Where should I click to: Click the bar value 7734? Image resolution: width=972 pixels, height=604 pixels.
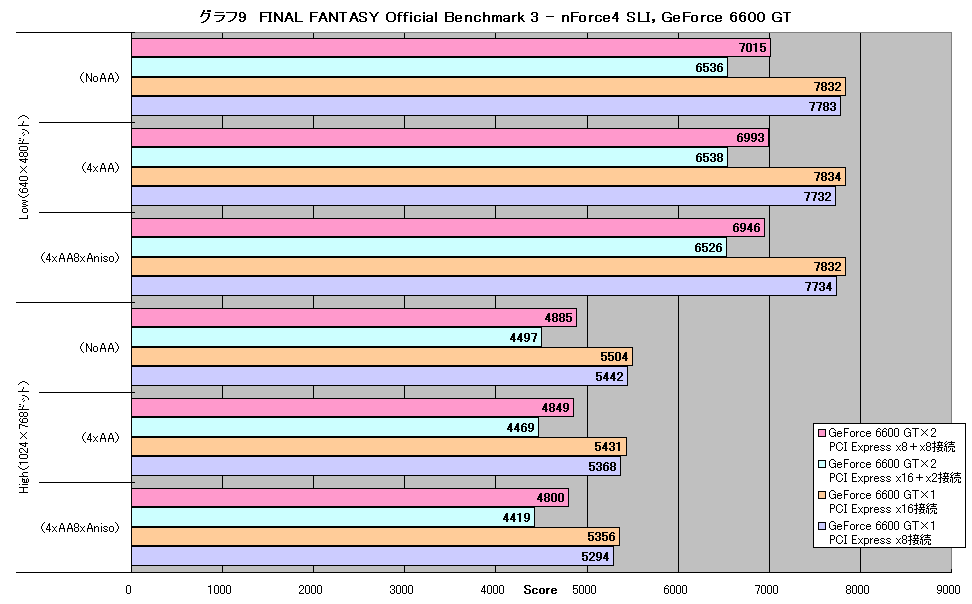(818, 286)
